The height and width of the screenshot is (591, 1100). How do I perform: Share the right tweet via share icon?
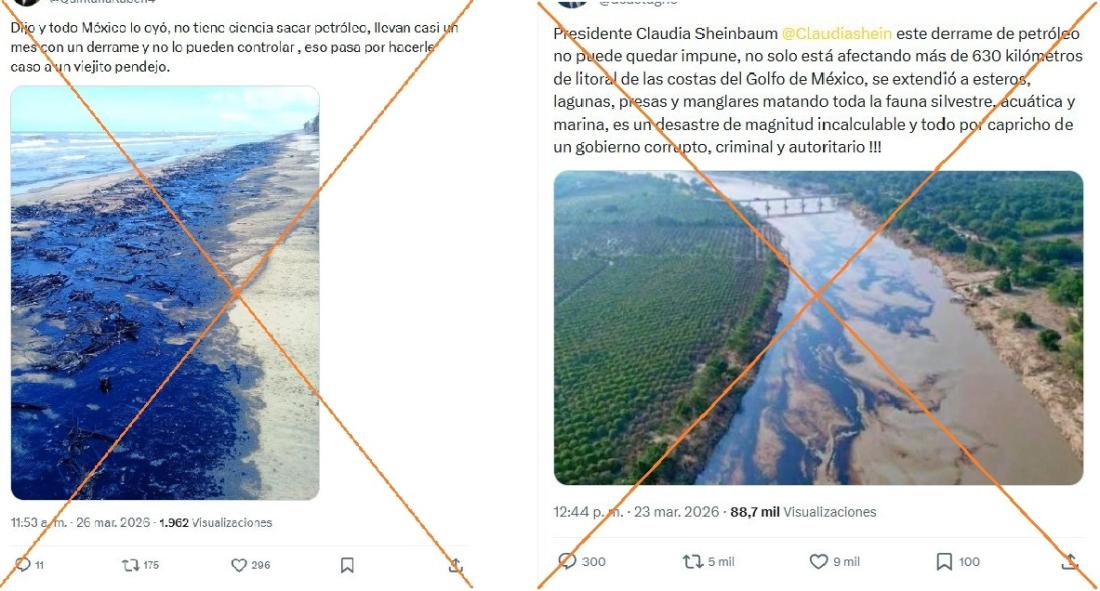[x=1069, y=561]
